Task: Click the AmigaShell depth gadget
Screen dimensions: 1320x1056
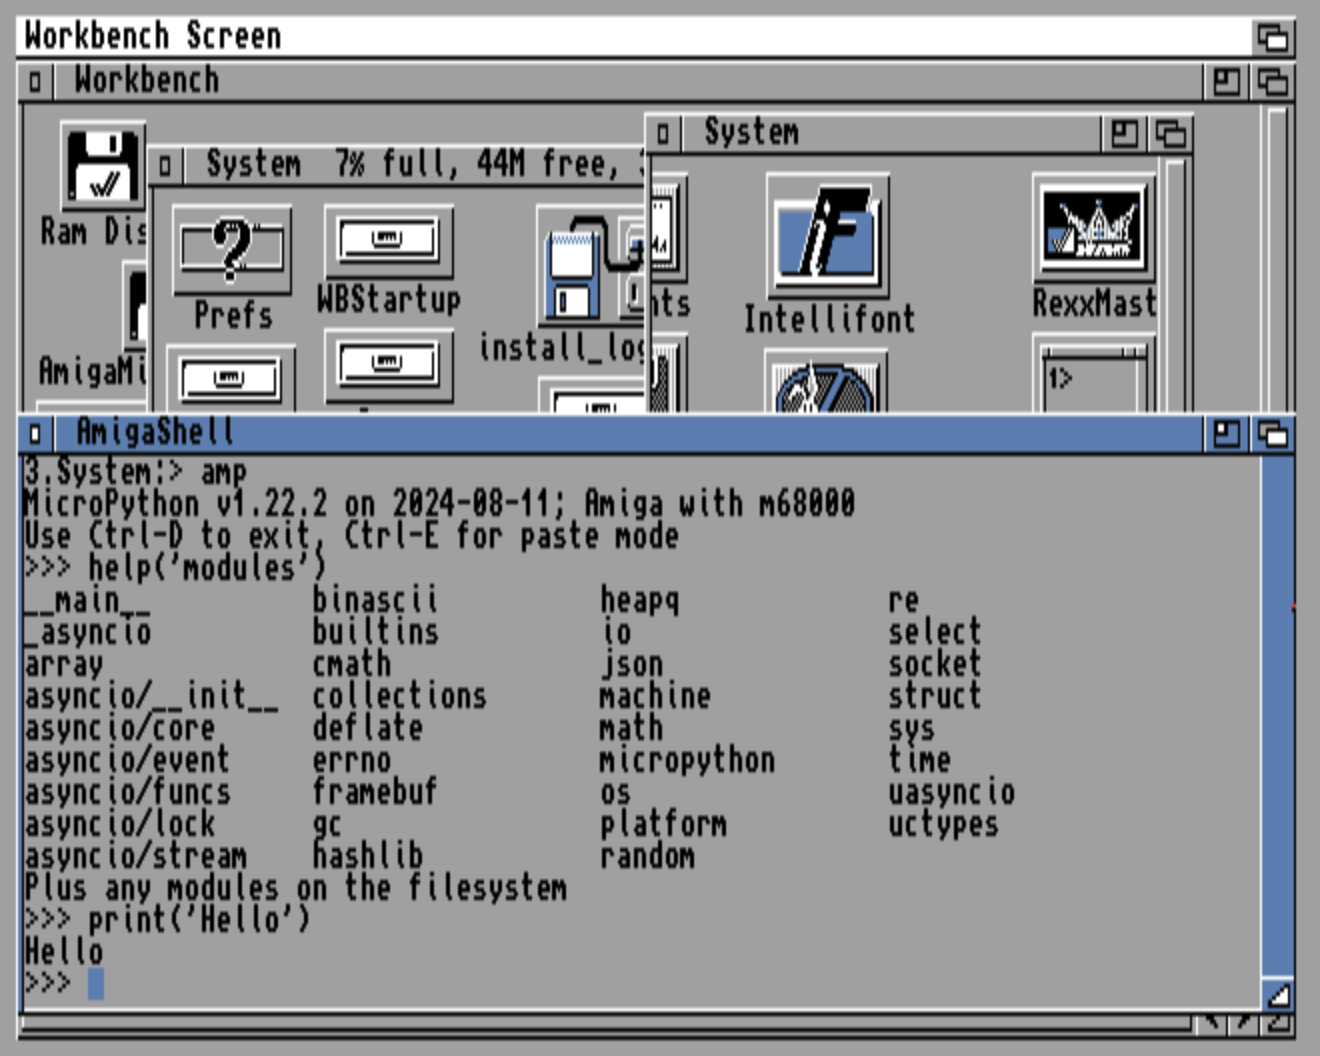Action: [x=1272, y=433]
